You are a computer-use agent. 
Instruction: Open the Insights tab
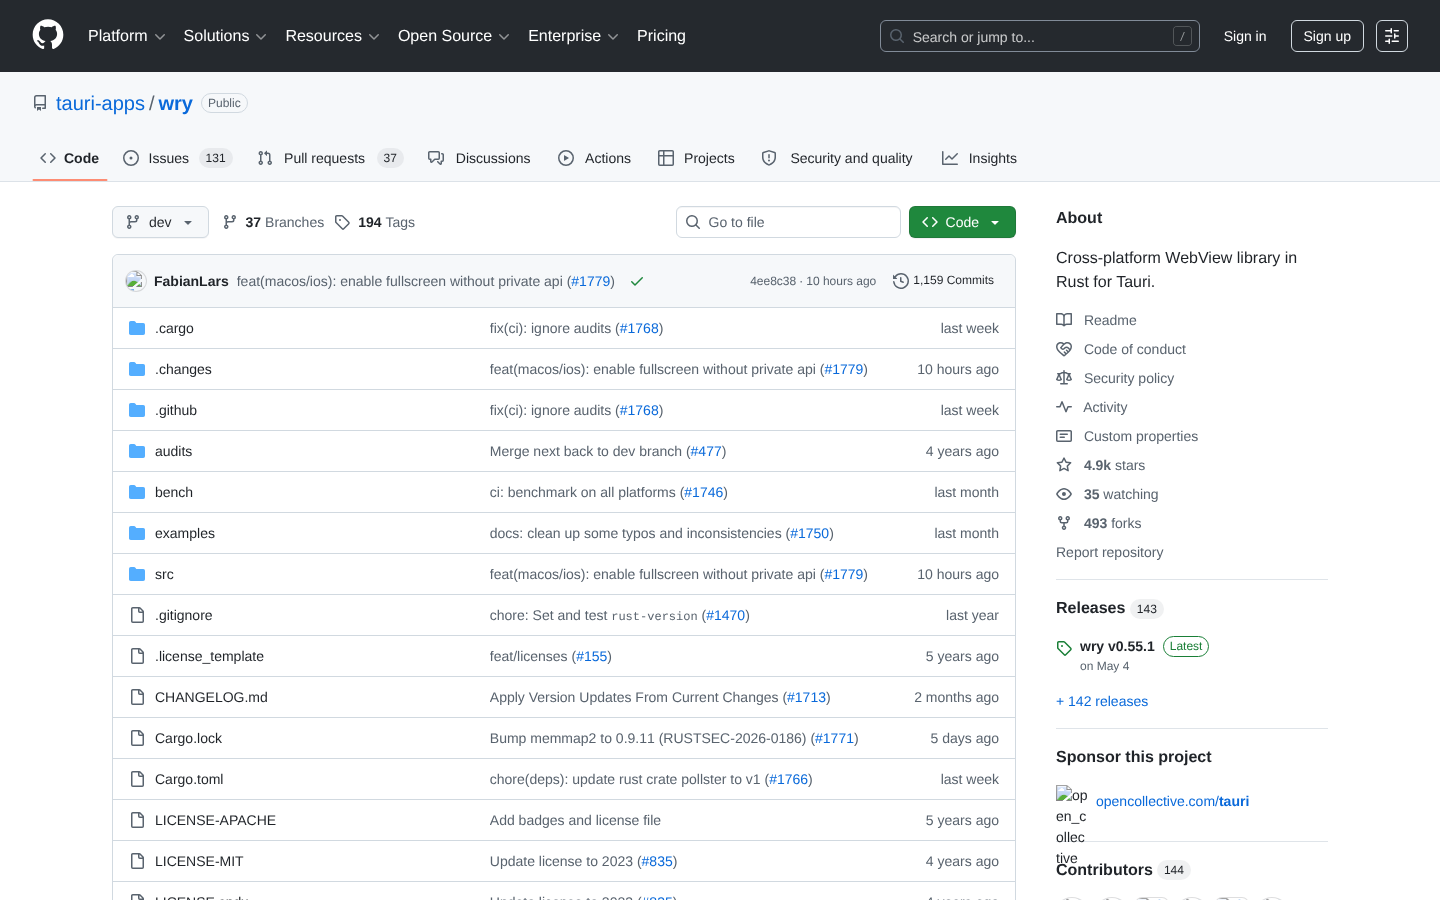click(x=979, y=158)
